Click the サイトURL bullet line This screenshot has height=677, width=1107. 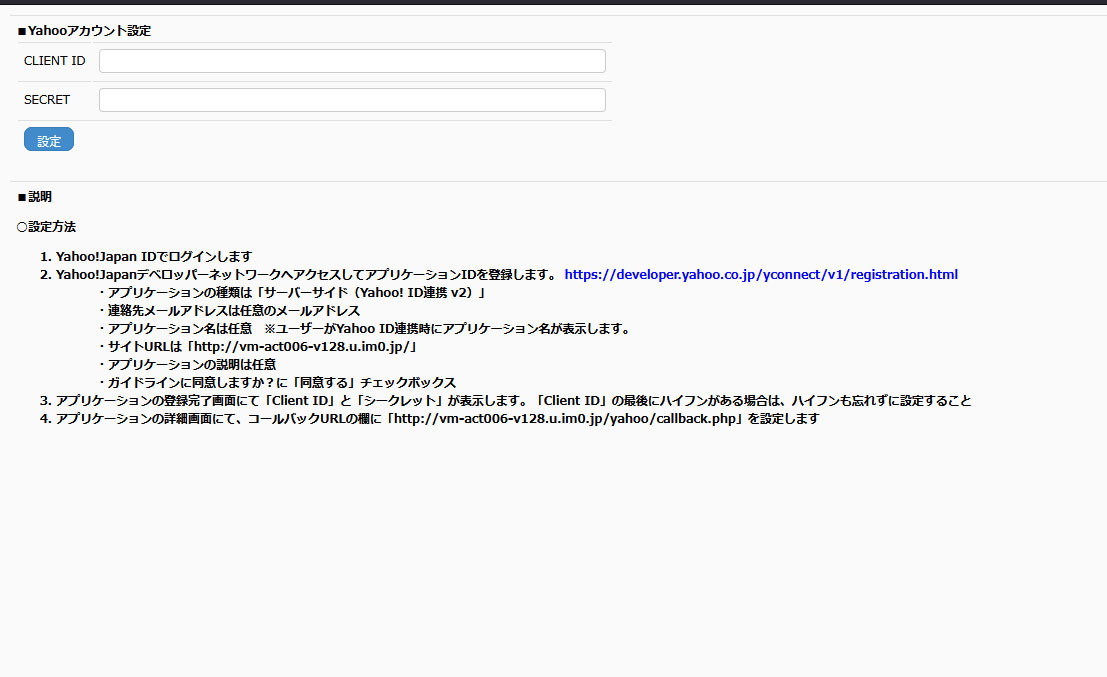[257, 347]
